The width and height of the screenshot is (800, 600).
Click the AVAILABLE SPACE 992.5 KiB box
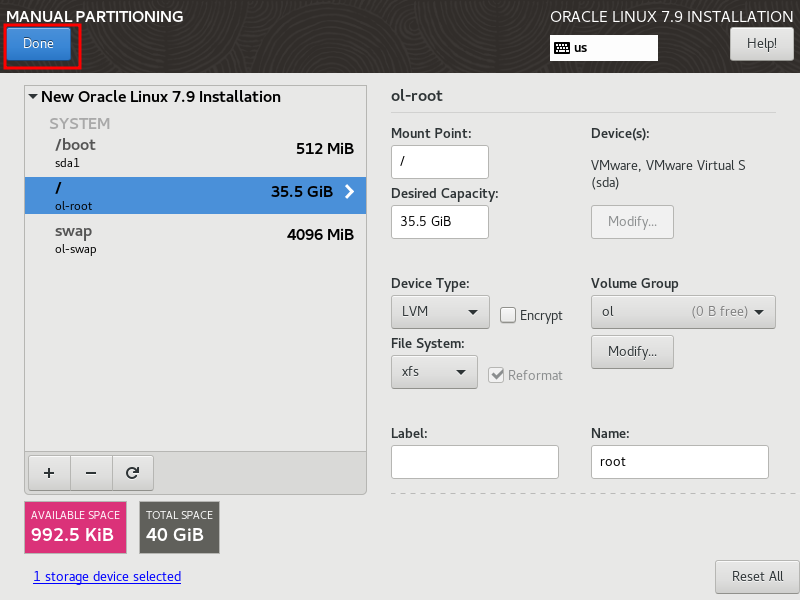tap(76, 527)
